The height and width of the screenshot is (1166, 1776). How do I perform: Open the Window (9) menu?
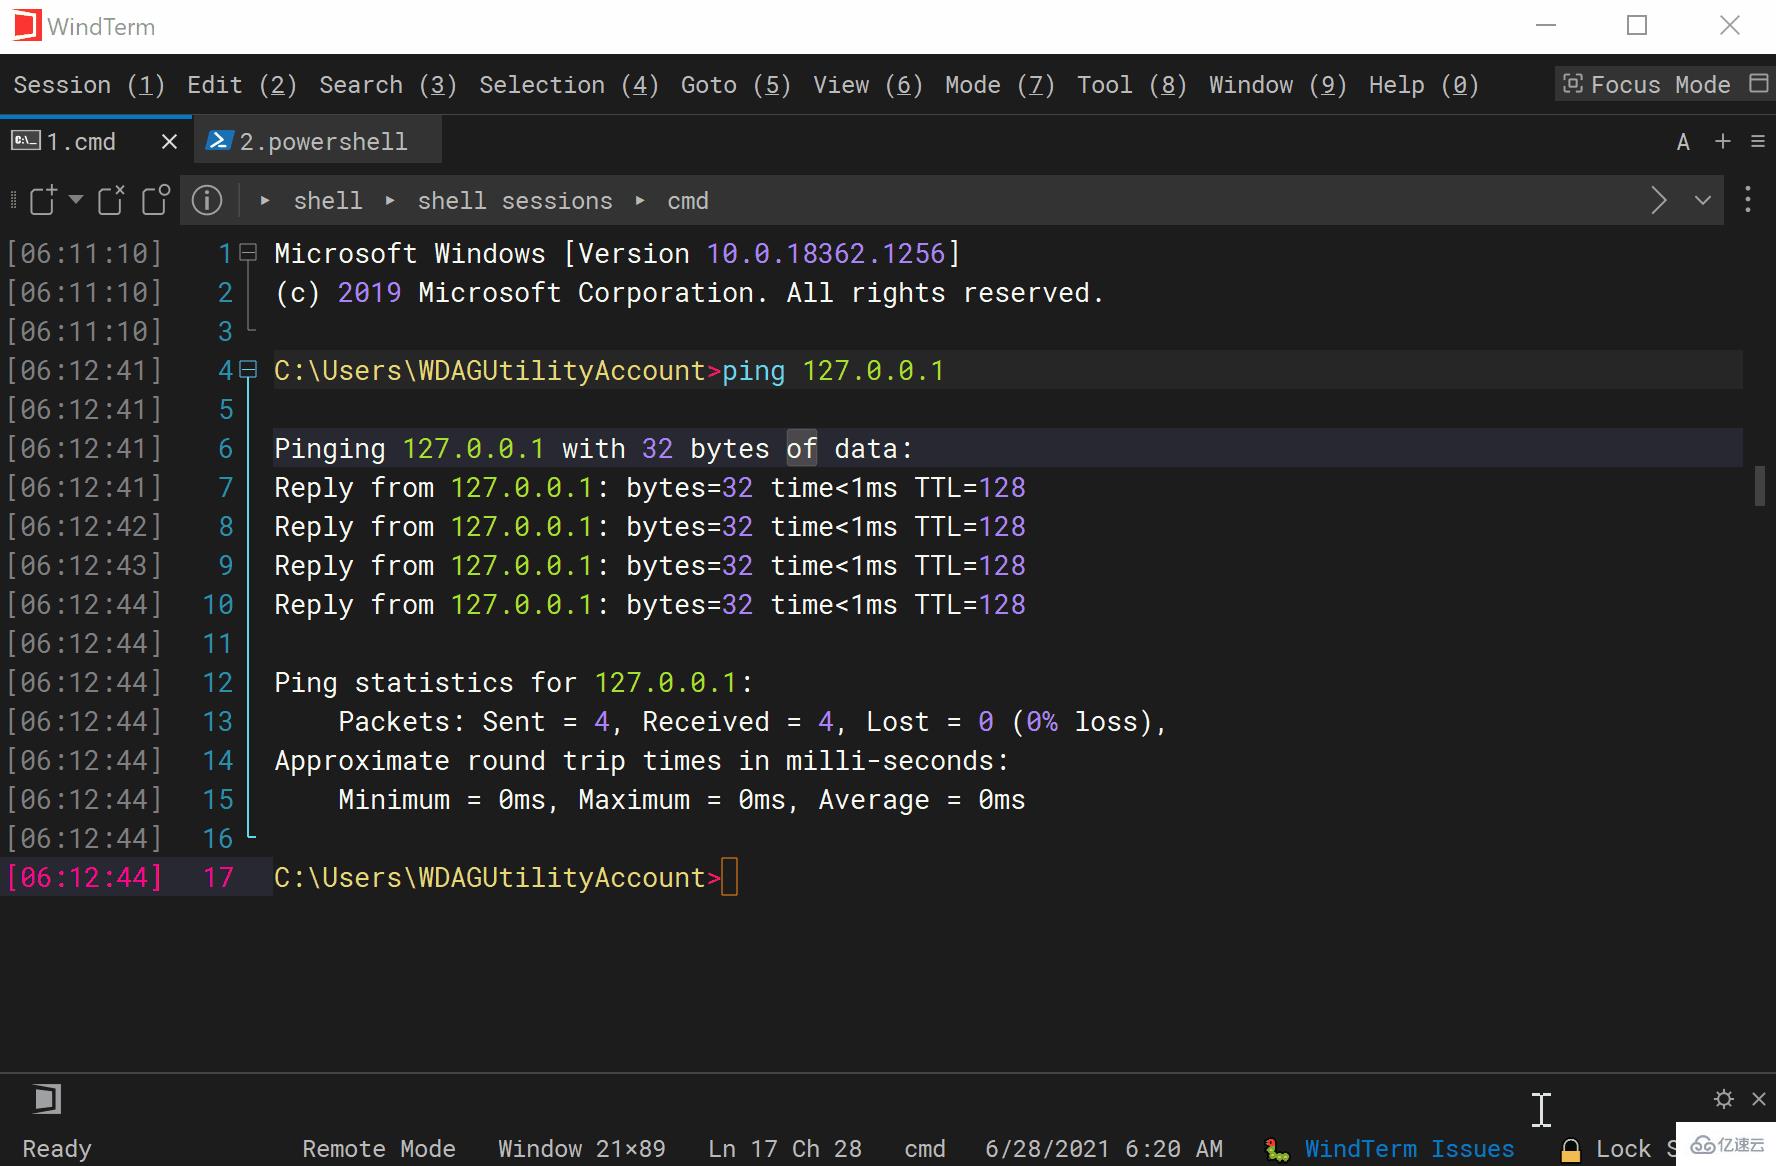pyautogui.click(x=1278, y=85)
